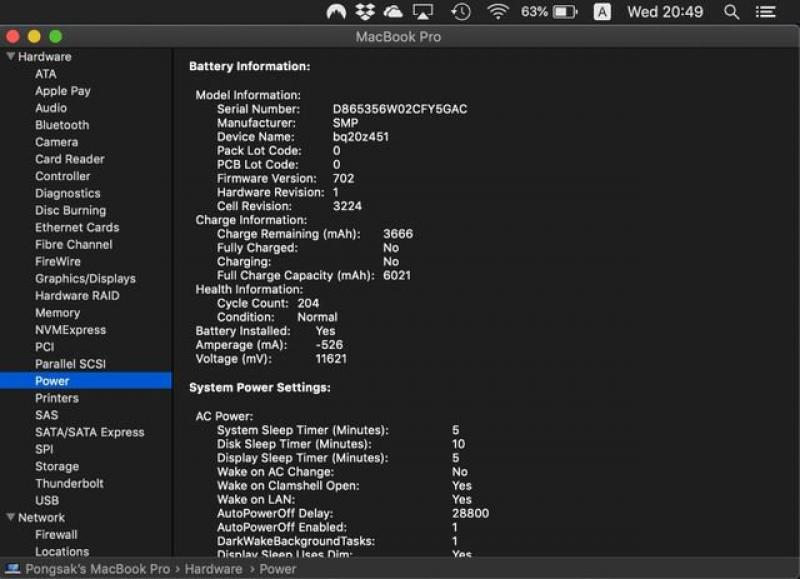
Task: Click the serial number D865356W02CFY5GAC
Action: coord(399,109)
